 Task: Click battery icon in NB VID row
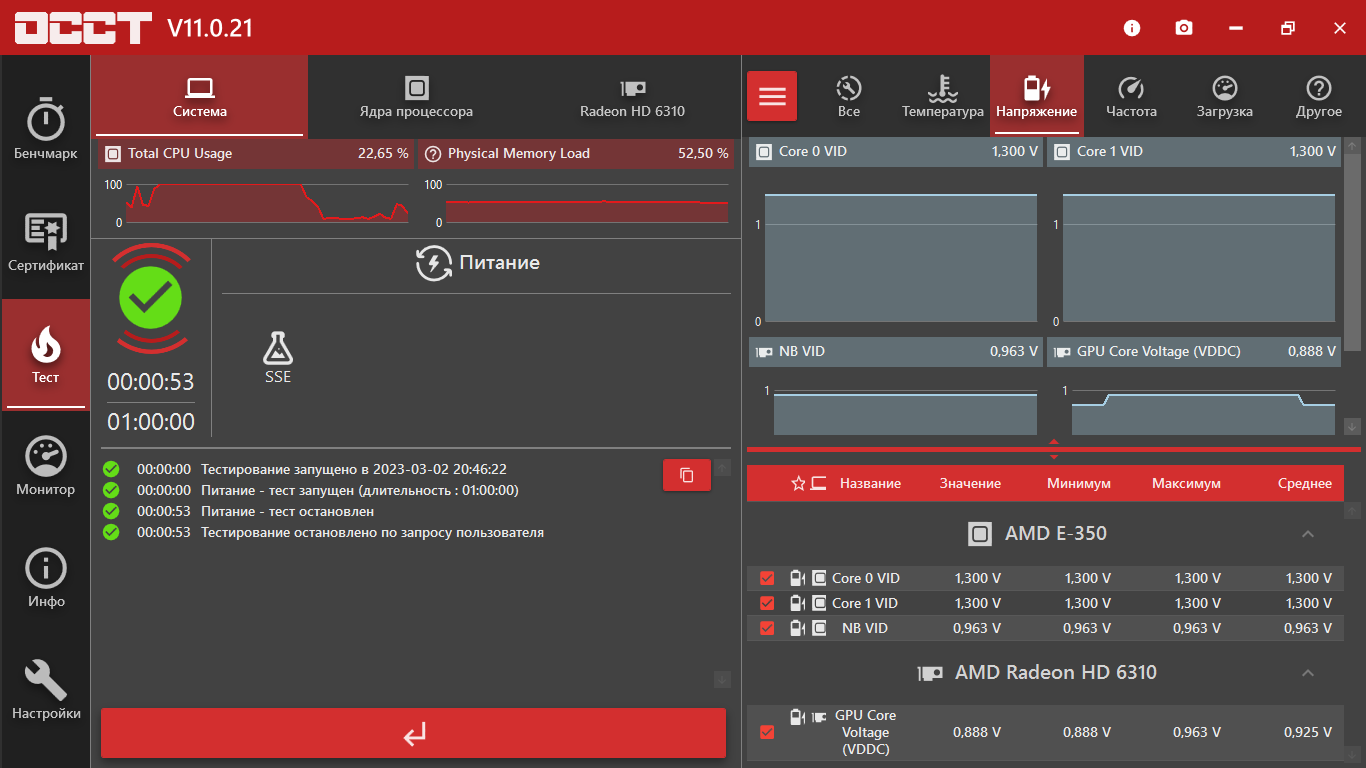pos(797,628)
